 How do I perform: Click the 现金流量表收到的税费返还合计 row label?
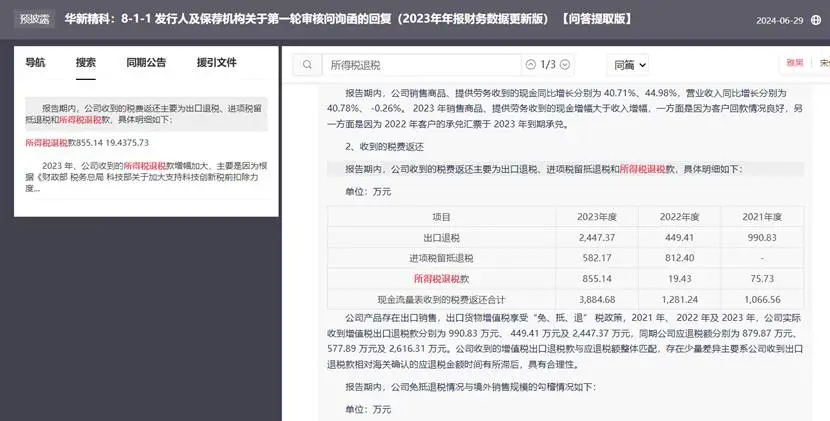click(x=441, y=300)
